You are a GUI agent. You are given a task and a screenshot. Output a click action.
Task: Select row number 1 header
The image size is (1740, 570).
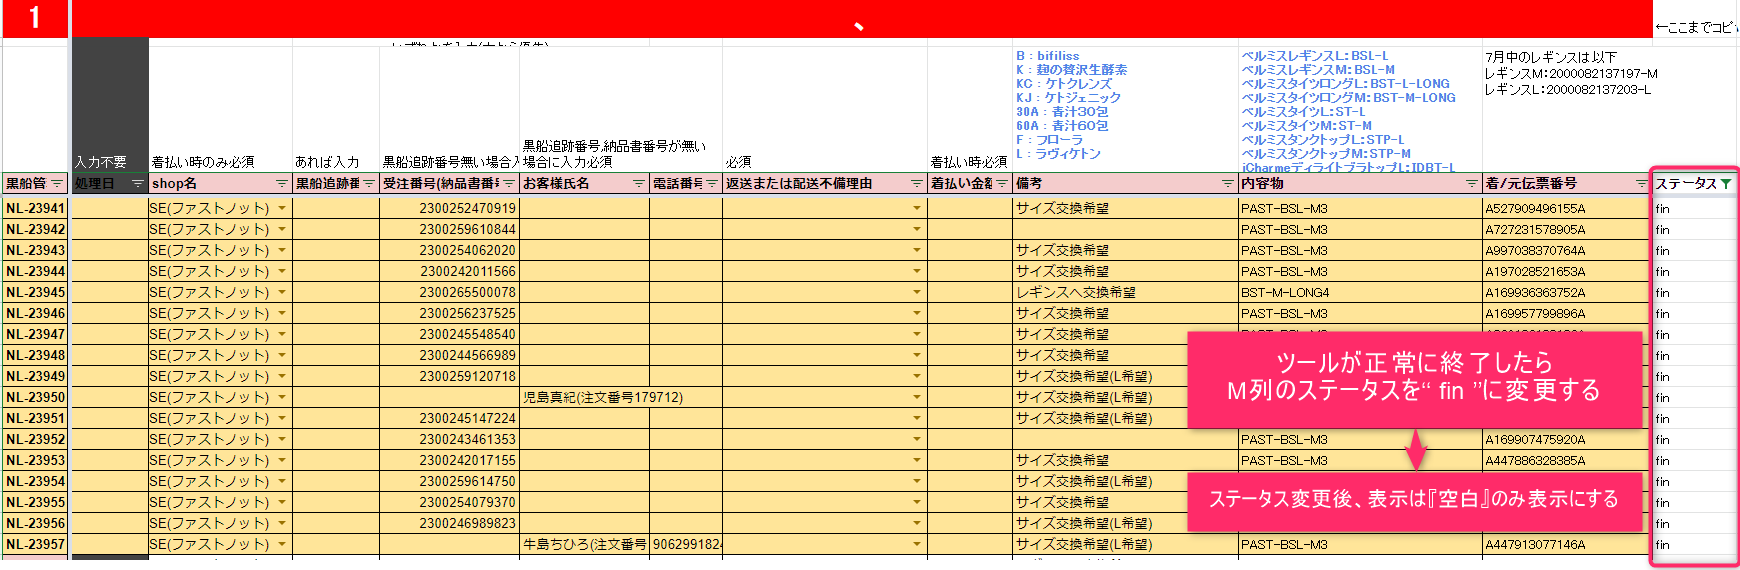[35, 18]
